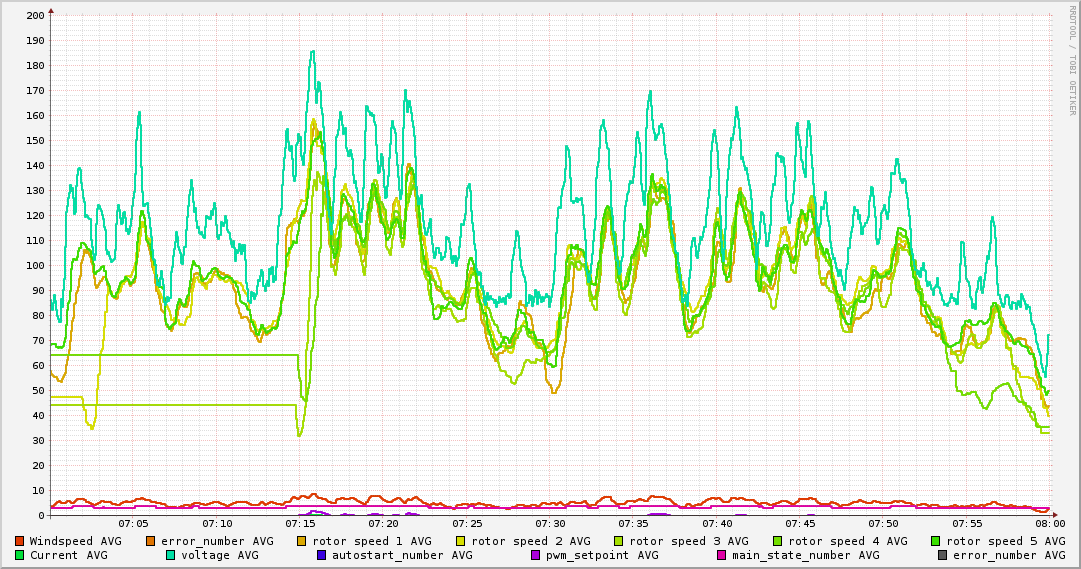The height and width of the screenshot is (569, 1081).
Task: Click the 130 value on vertical axis
Action: [34, 190]
